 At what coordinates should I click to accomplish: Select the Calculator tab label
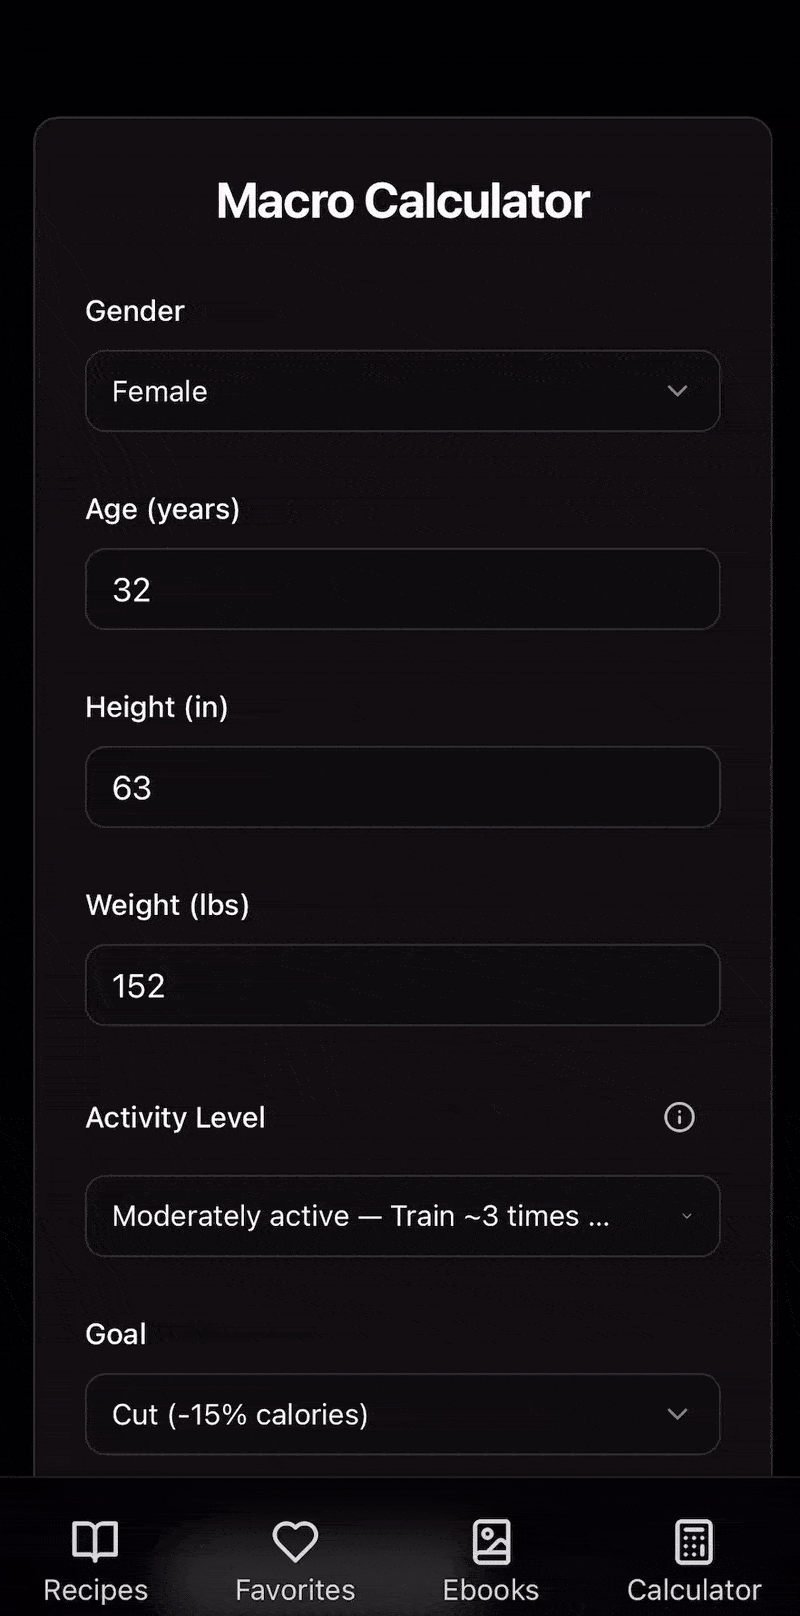coord(694,1590)
